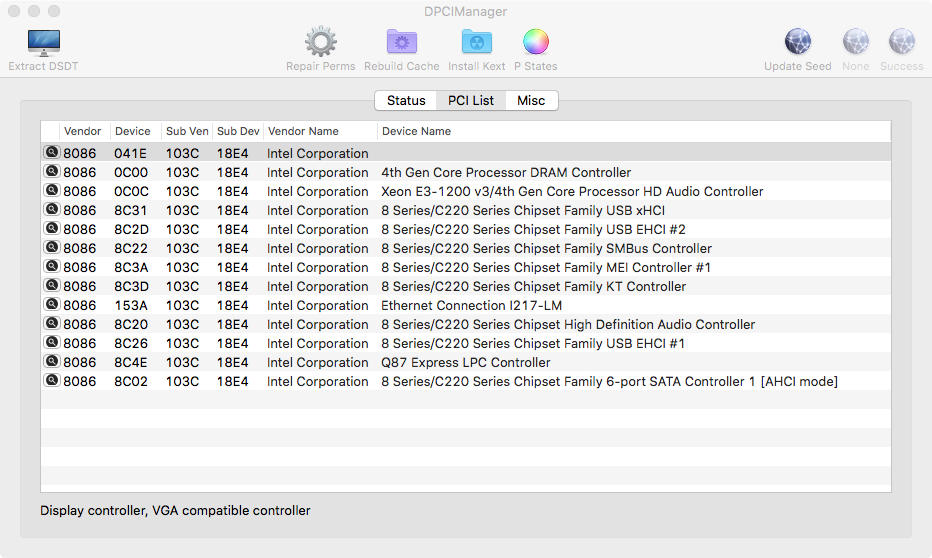This screenshot has width=932, height=558.
Task: Switch to the Status tab
Action: pos(406,101)
